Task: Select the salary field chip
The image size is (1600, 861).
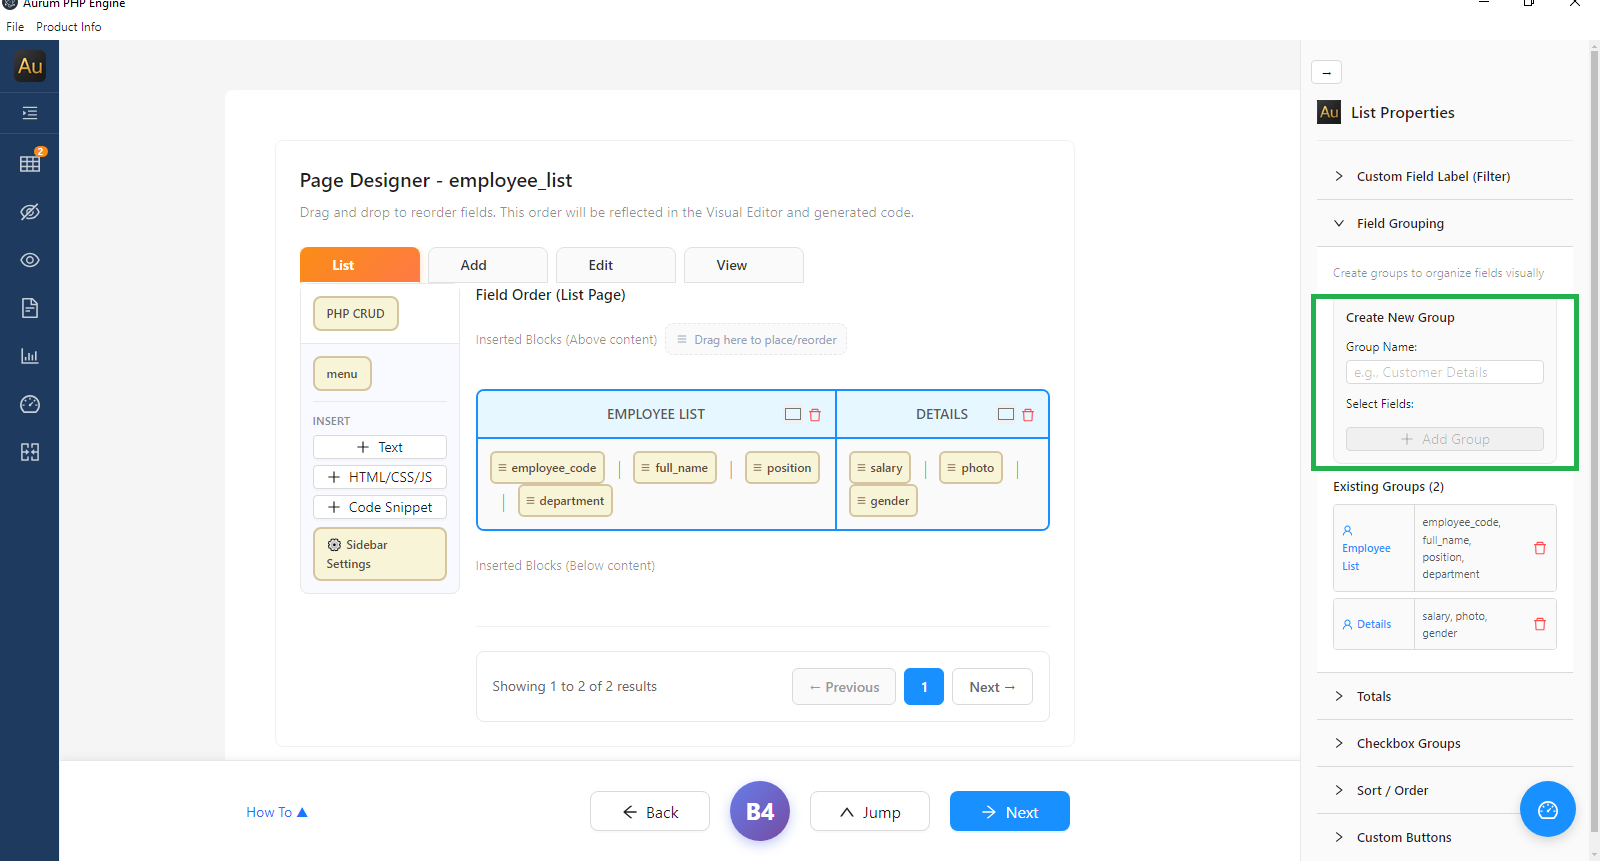Action: point(880,468)
